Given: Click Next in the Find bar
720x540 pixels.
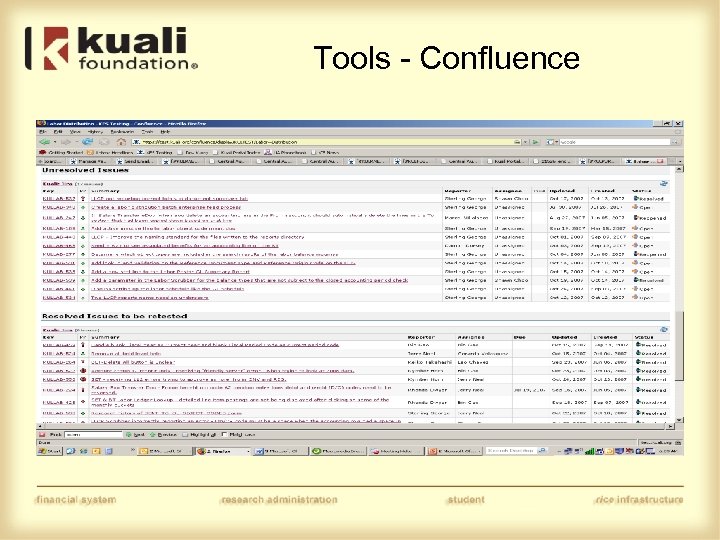Looking at the screenshot, I should 135,434.
